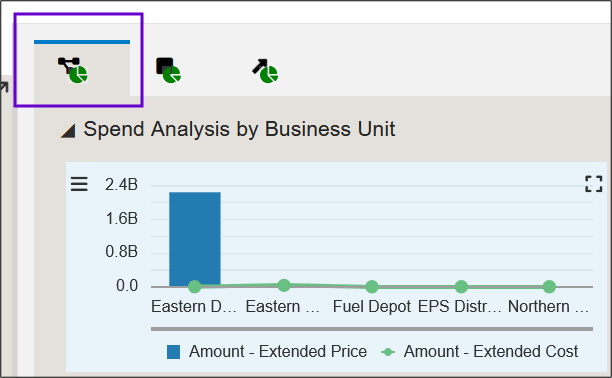The height and width of the screenshot is (378, 612).
Task: Select the EPS Distr… axis label
Action: pos(459,307)
